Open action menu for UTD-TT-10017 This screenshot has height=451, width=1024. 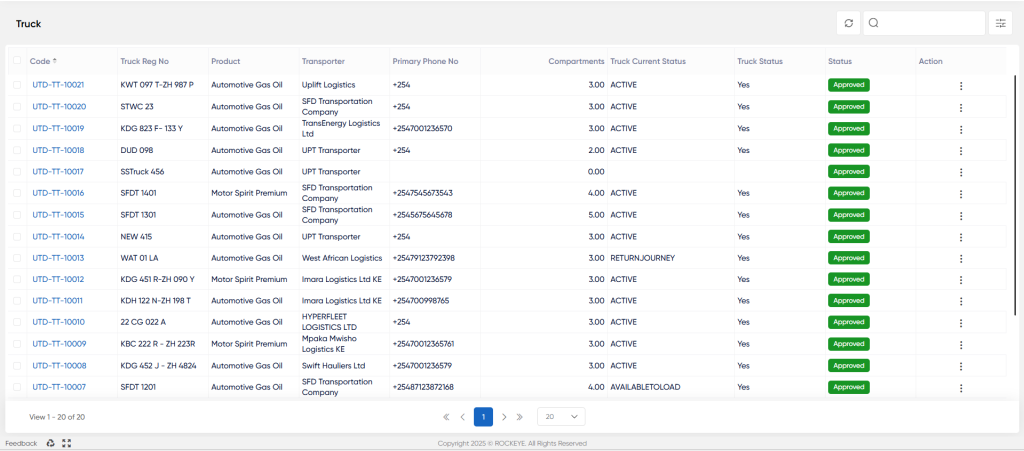961,172
